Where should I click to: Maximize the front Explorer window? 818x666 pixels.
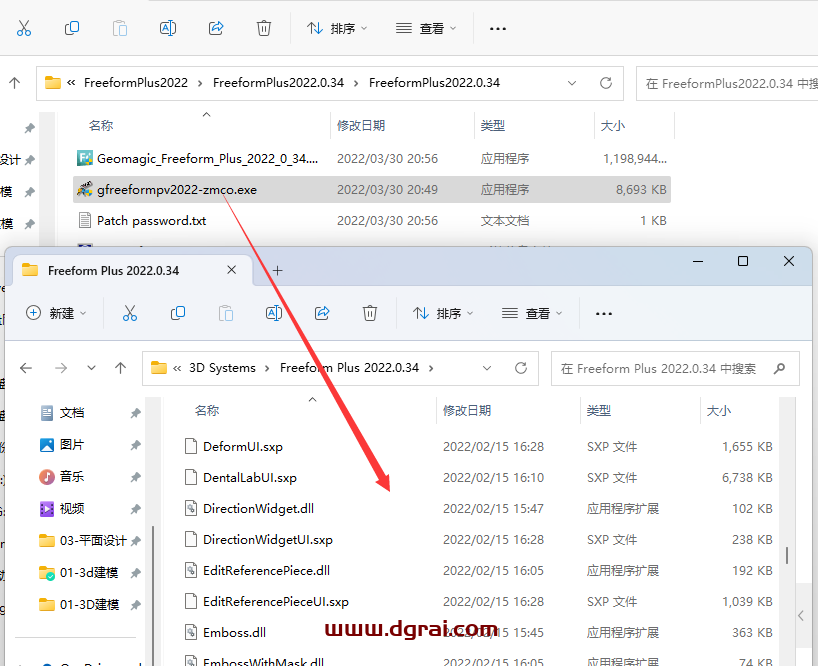pos(743,261)
